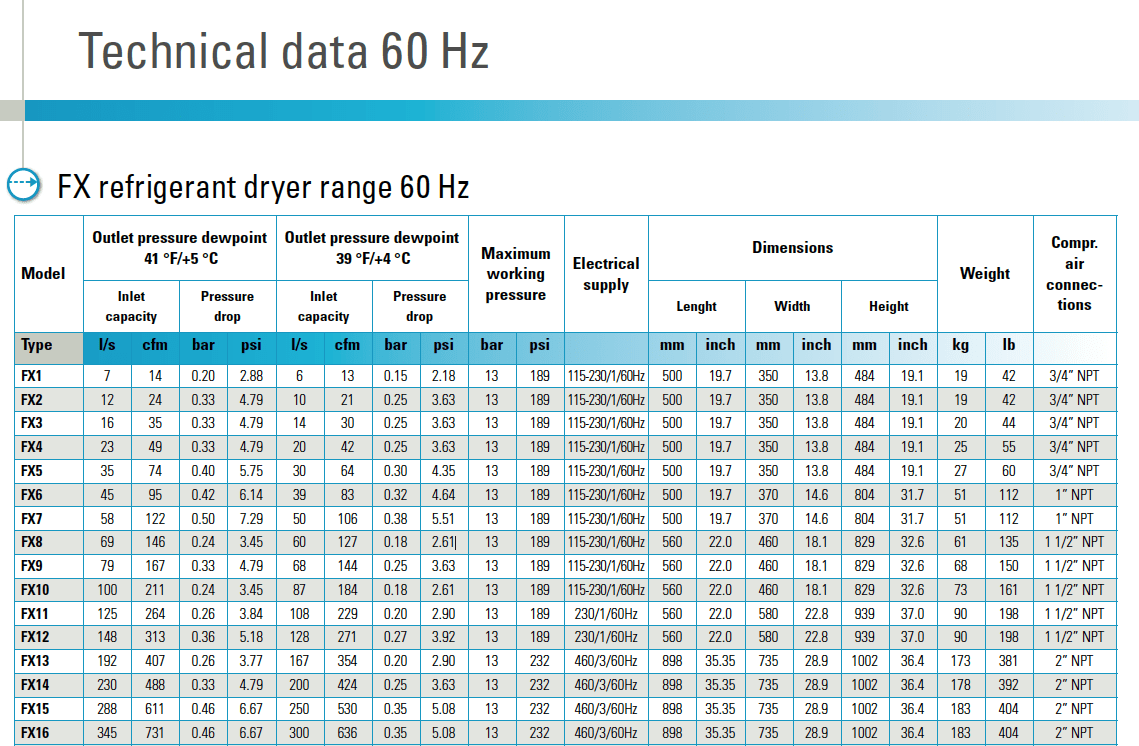Click the 'Type' row label
Image resolution: width=1139 pixels, height=746 pixels.
coord(37,345)
